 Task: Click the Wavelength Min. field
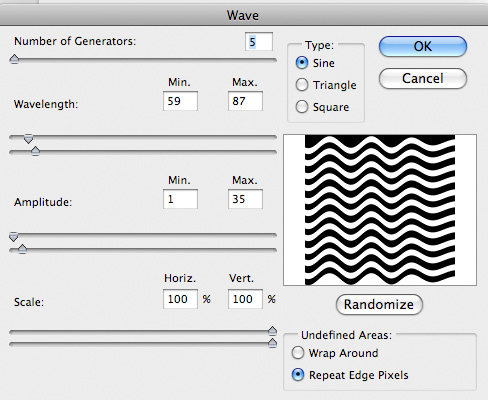point(180,101)
